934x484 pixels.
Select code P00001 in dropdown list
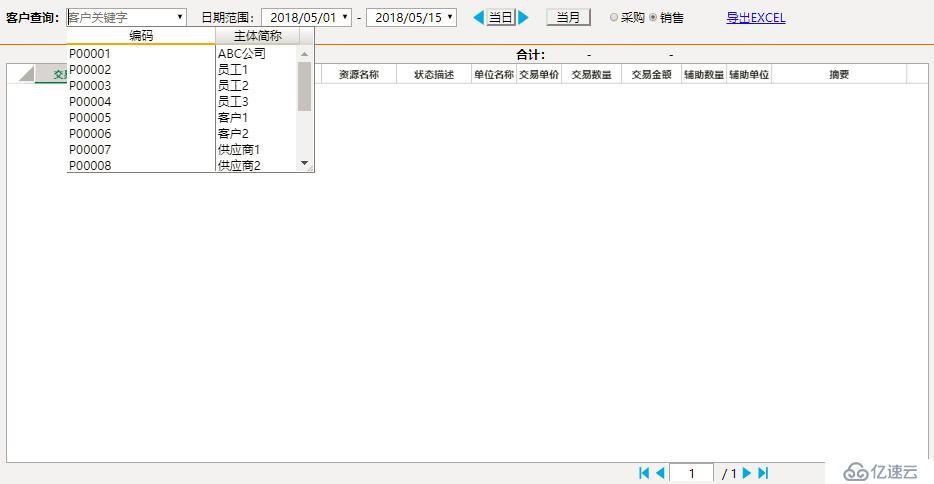tap(90, 54)
